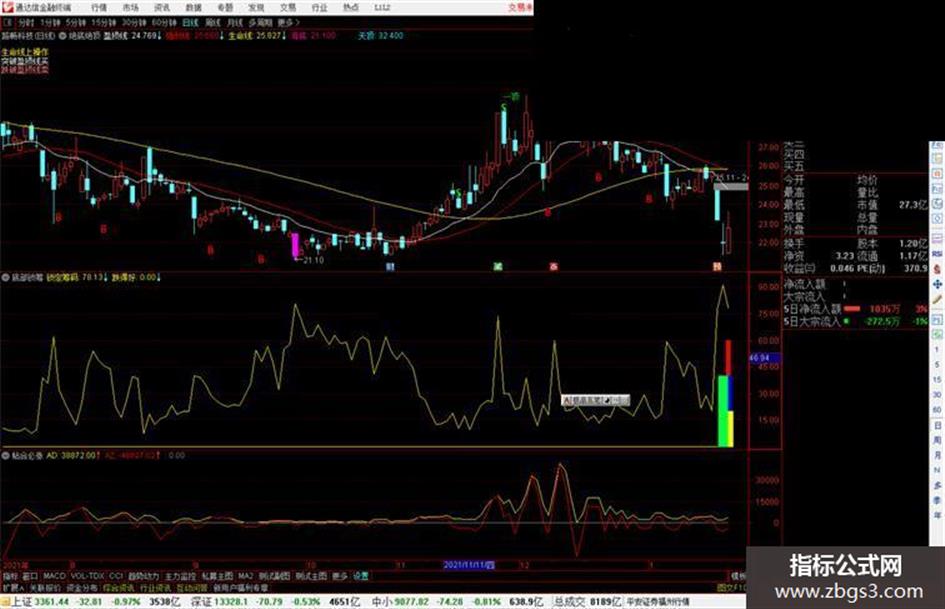This screenshot has height=609, width=945.
Task: Open the 设置 option in the indicator bar
Action: pos(361,576)
